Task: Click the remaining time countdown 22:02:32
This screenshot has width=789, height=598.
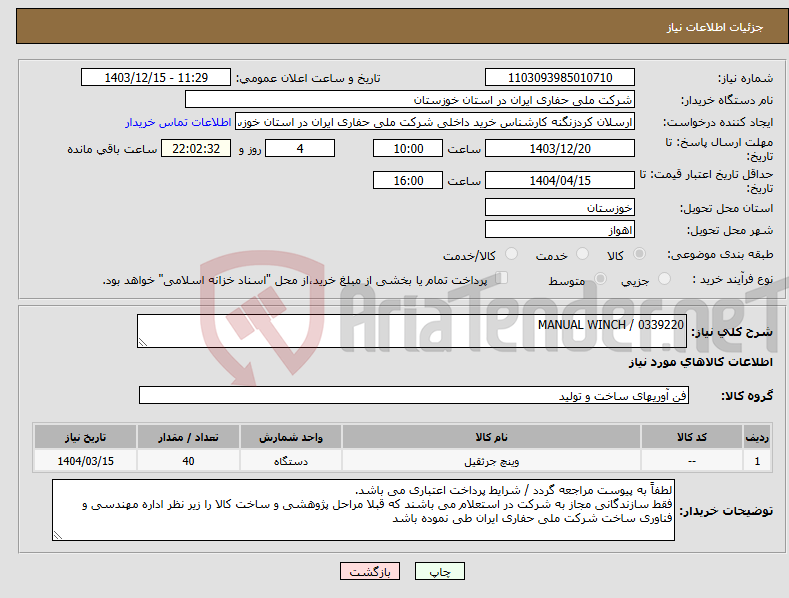Action: coord(196,148)
